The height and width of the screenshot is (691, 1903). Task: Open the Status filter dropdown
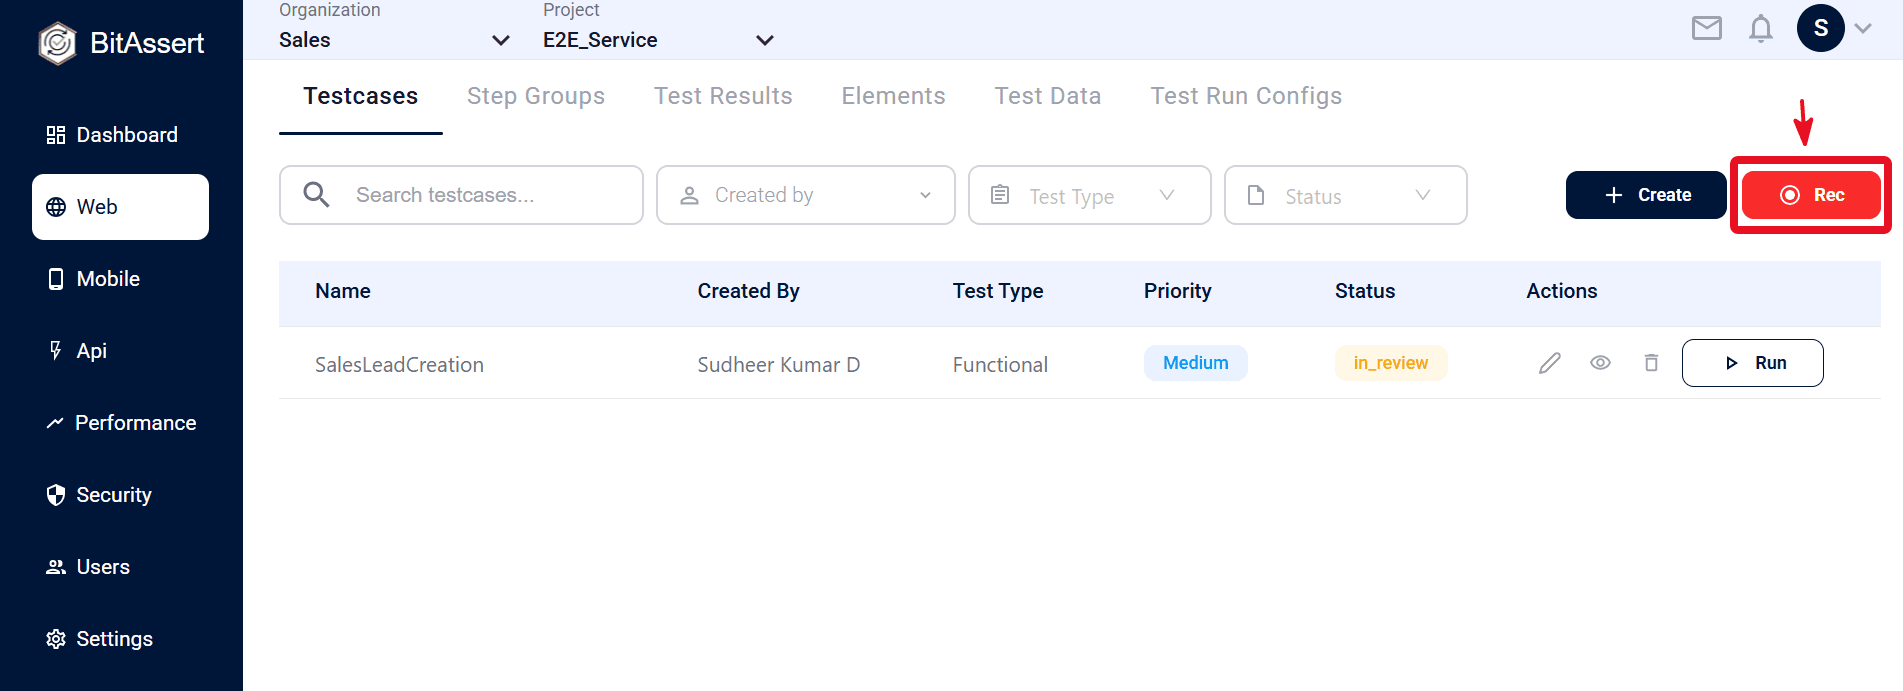pos(1346,195)
